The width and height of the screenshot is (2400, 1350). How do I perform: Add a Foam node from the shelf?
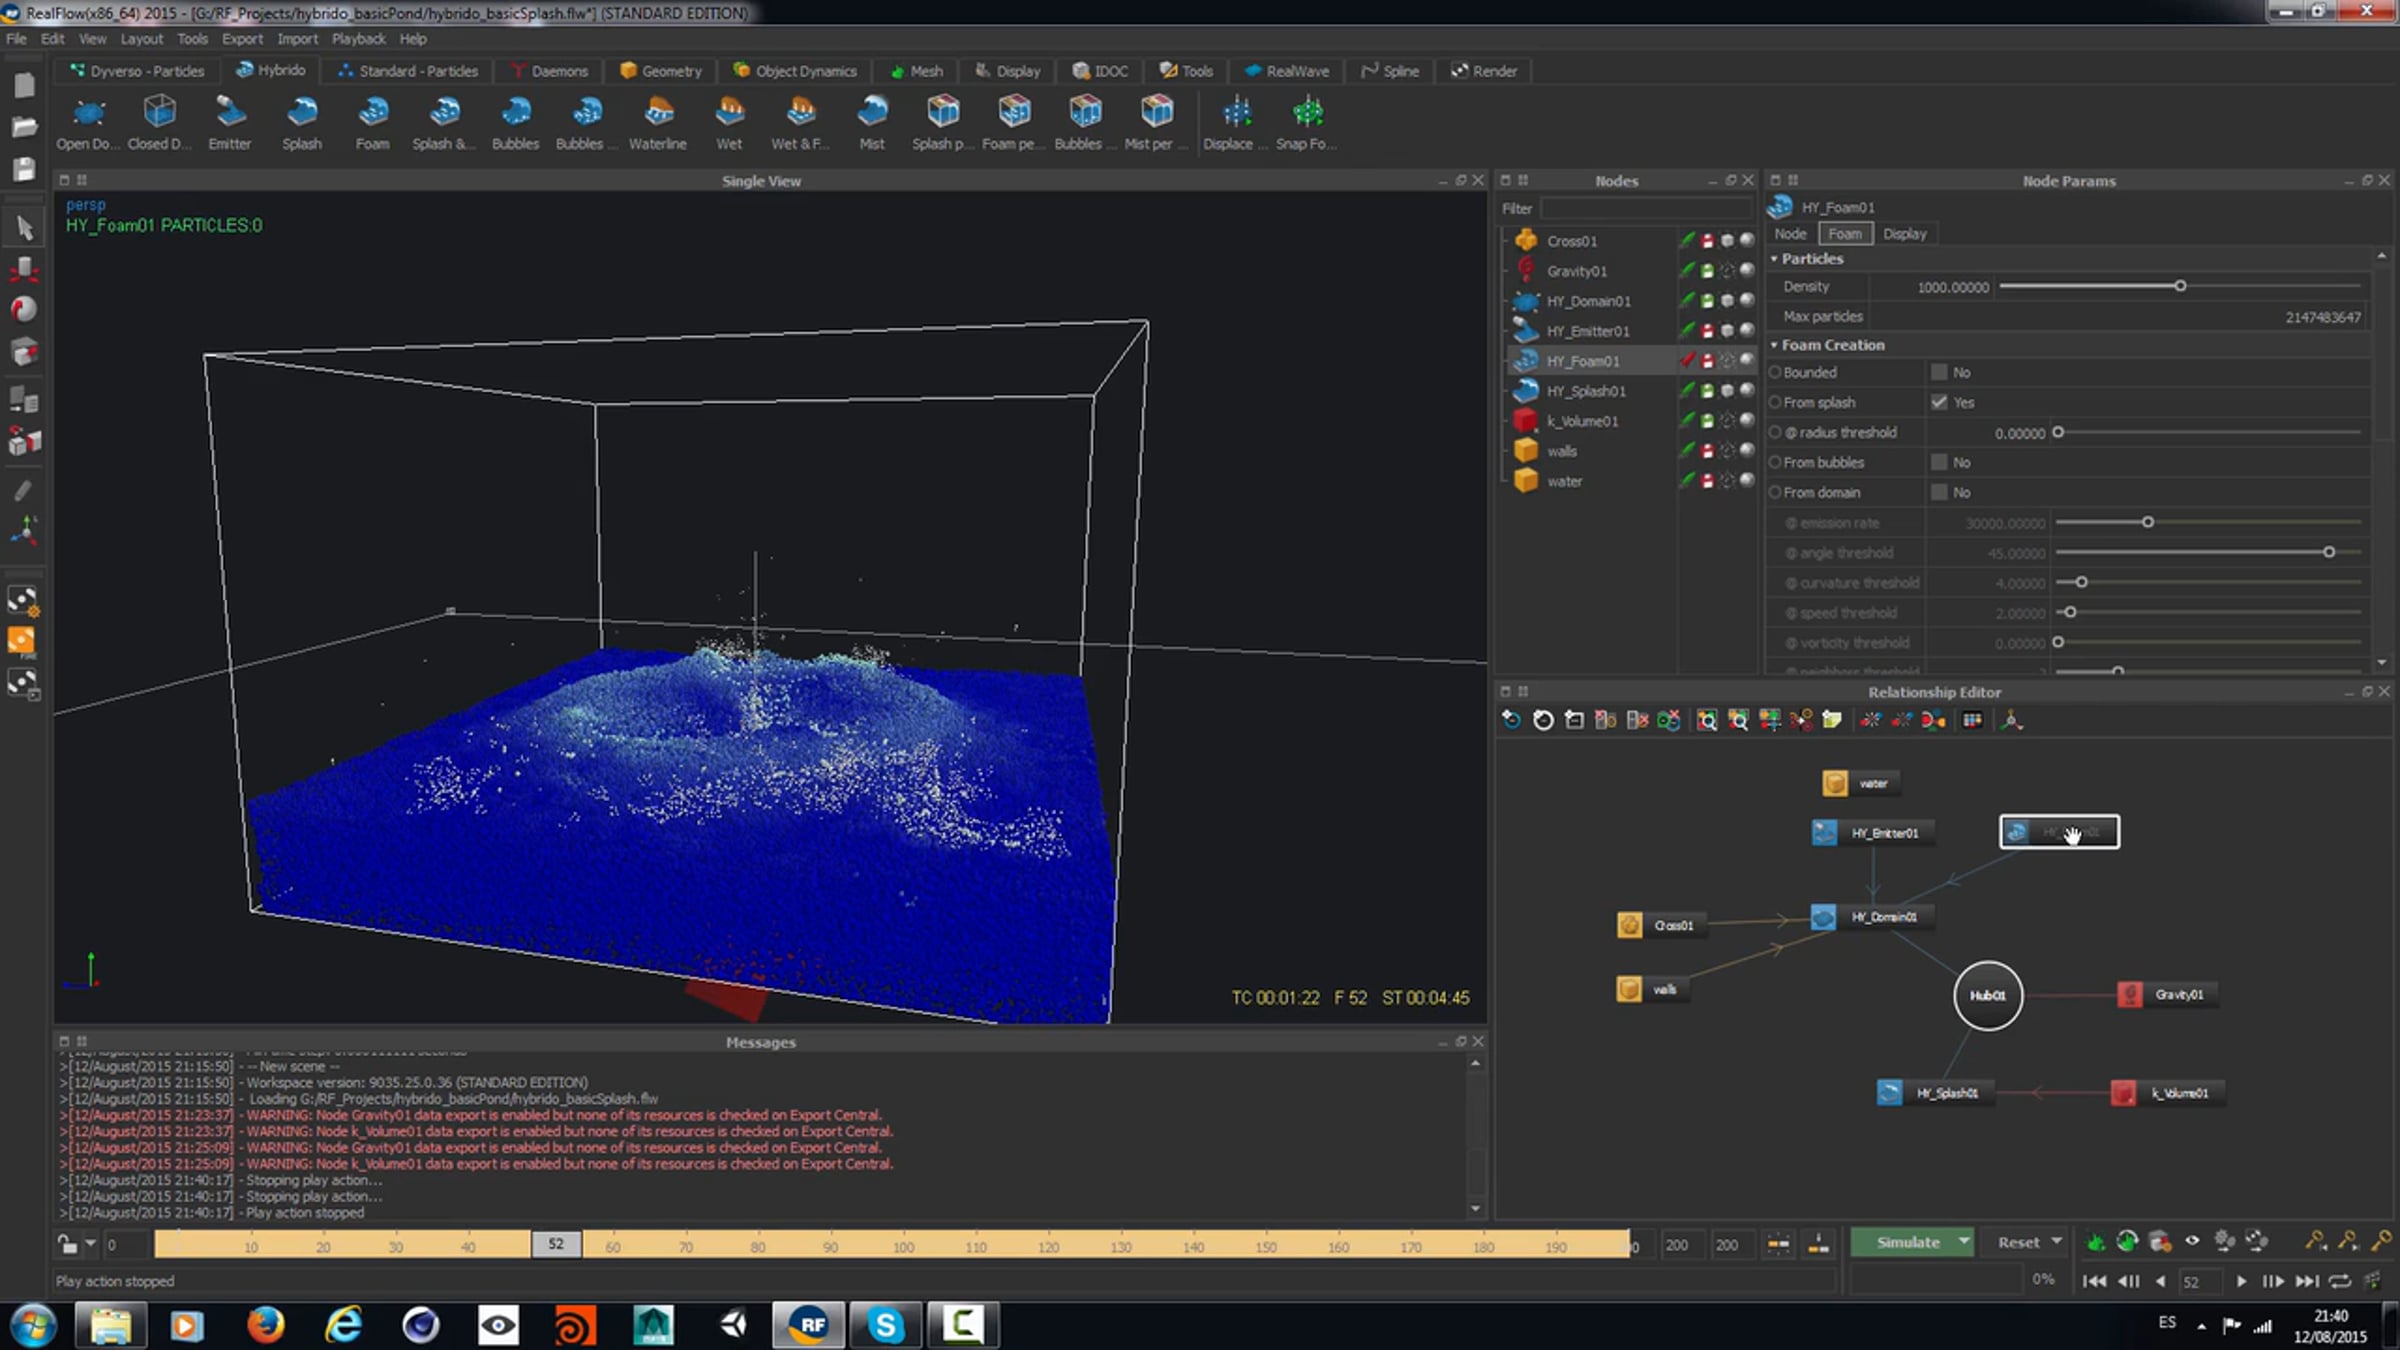tap(373, 122)
